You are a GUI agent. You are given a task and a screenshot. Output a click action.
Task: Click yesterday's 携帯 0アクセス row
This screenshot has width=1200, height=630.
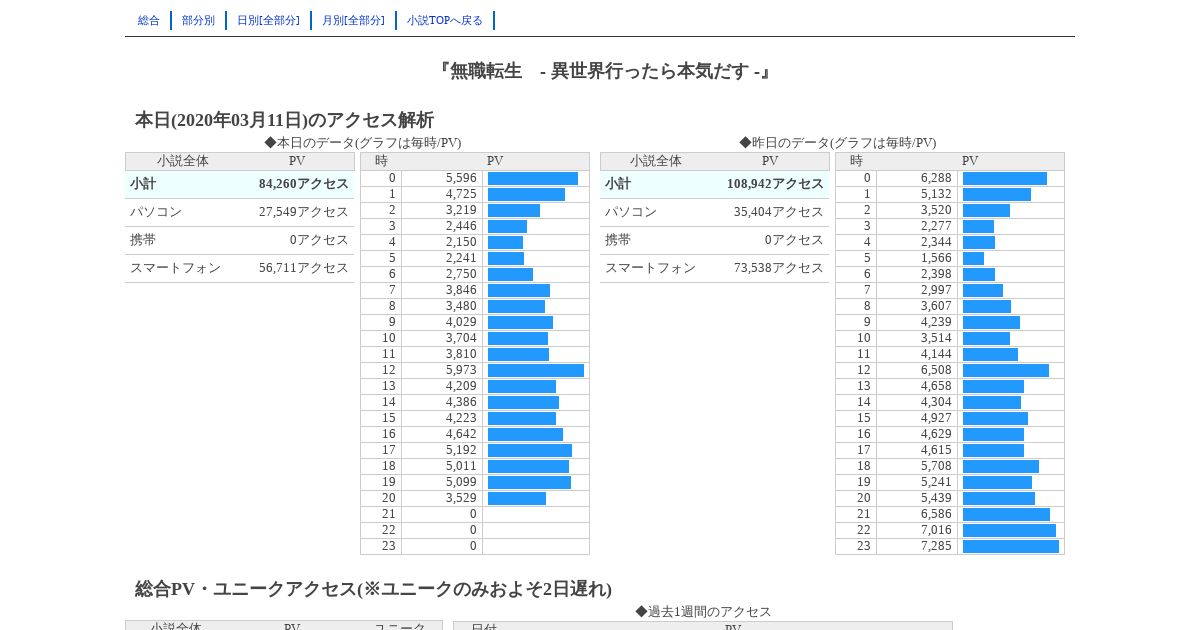[715, 240]
